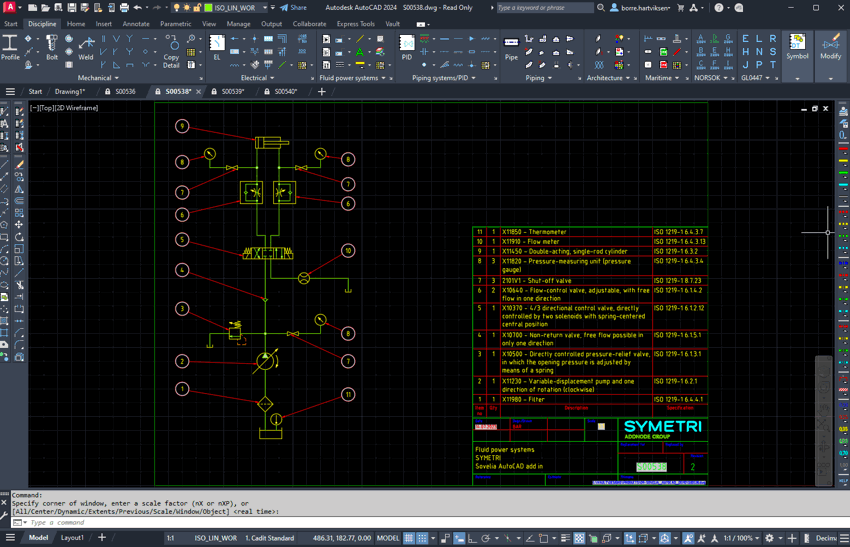The height and width of the screenshot is (547, 850).
Task: Click the SYMETRI logo in title block
Action: click(662, 427)
